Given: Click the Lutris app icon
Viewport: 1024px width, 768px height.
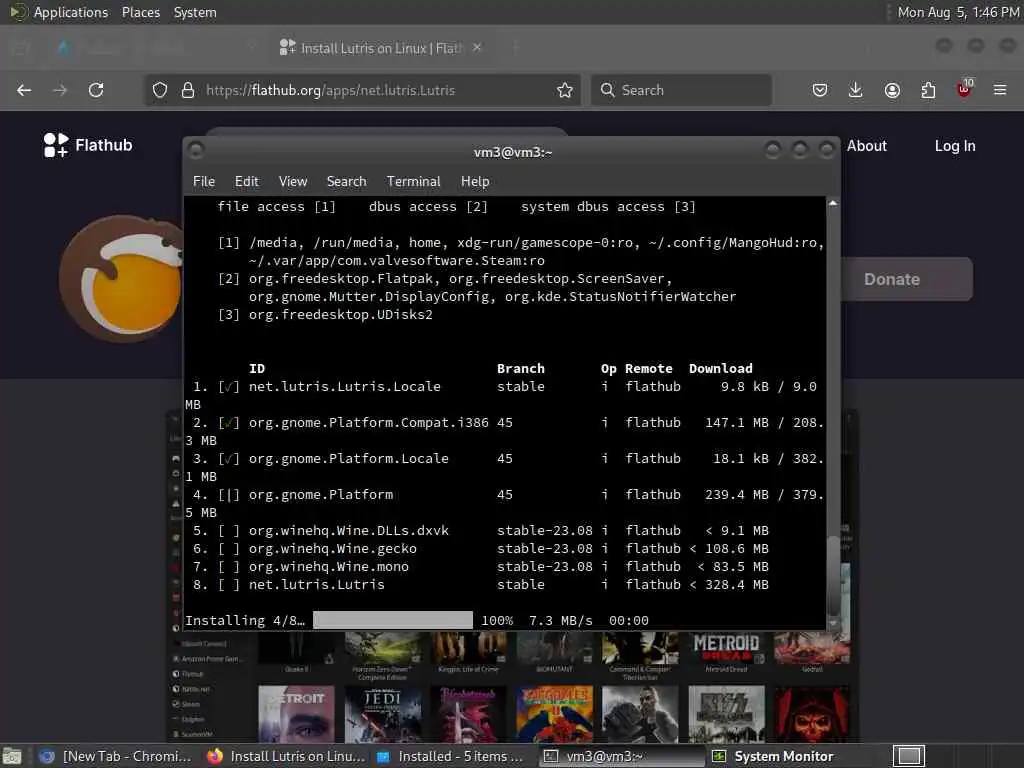Looking at the screenshot, I should [121, 279].
